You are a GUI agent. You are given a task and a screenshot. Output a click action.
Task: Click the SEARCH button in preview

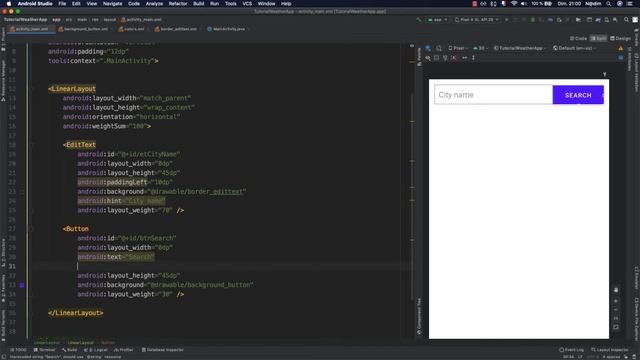coord(578,95)
